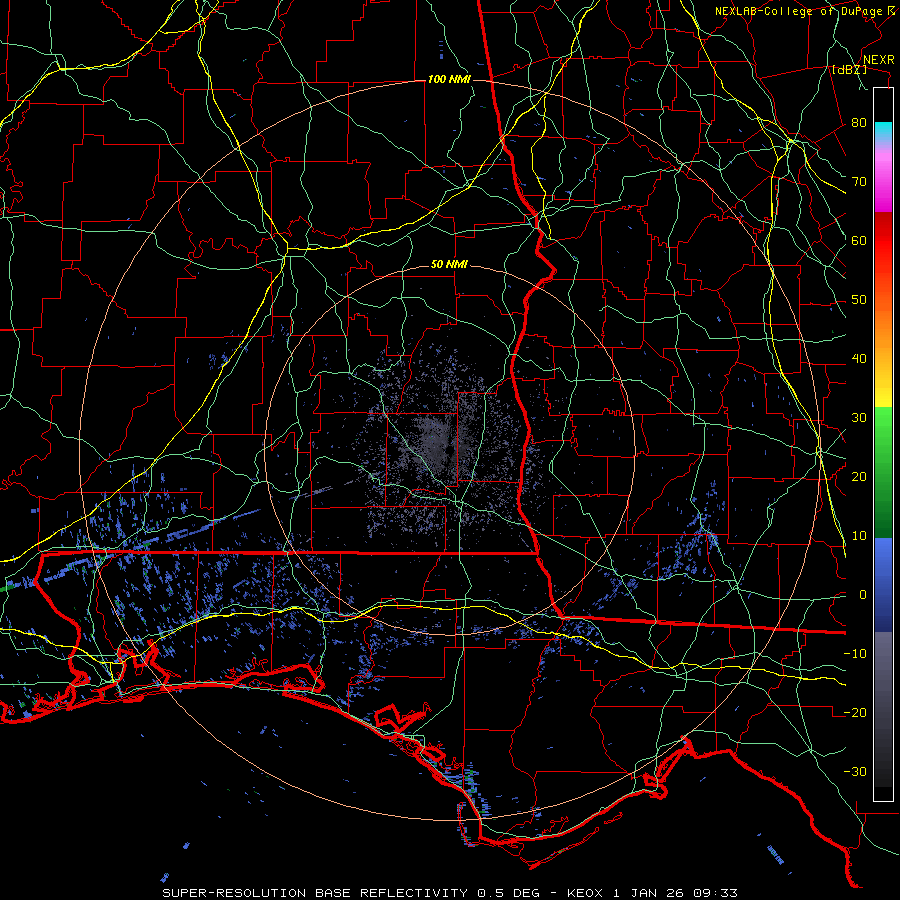Click the 50 NMI range ring label

point(449,265)
